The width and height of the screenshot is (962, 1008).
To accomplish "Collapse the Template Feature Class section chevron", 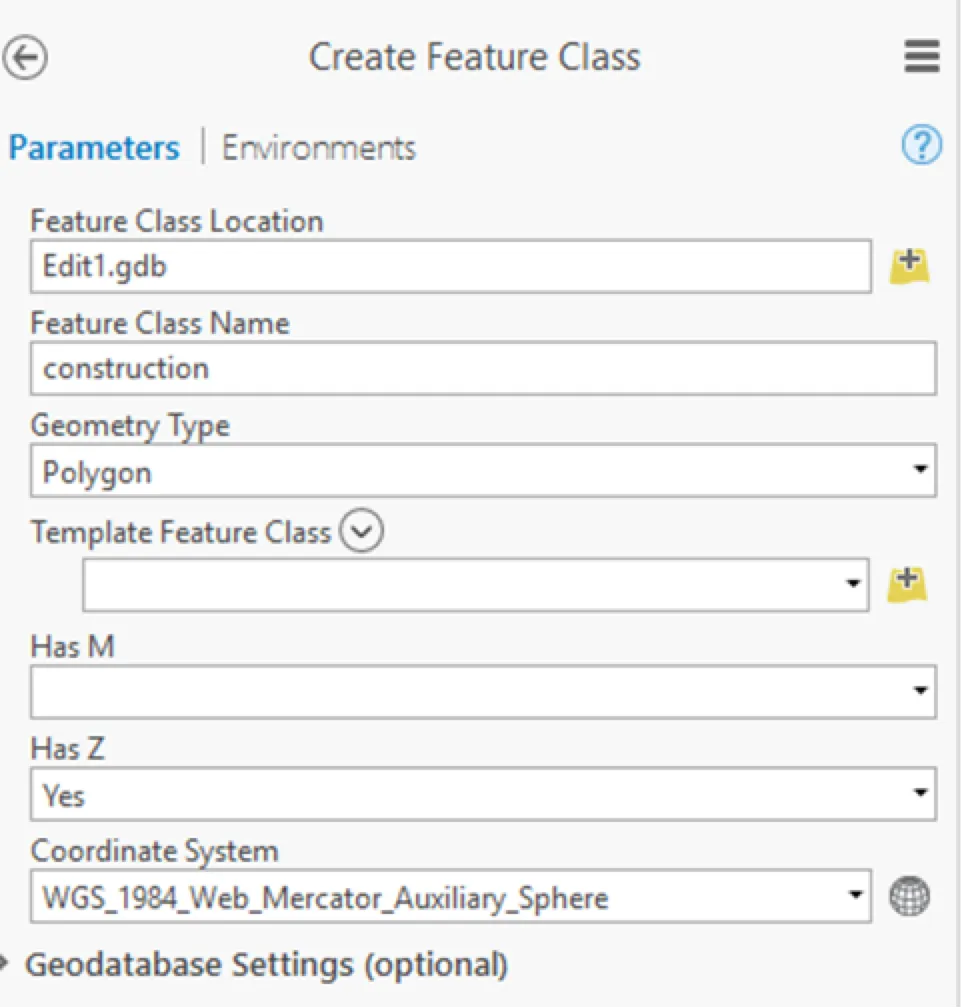I will click(x=362, y=531).
